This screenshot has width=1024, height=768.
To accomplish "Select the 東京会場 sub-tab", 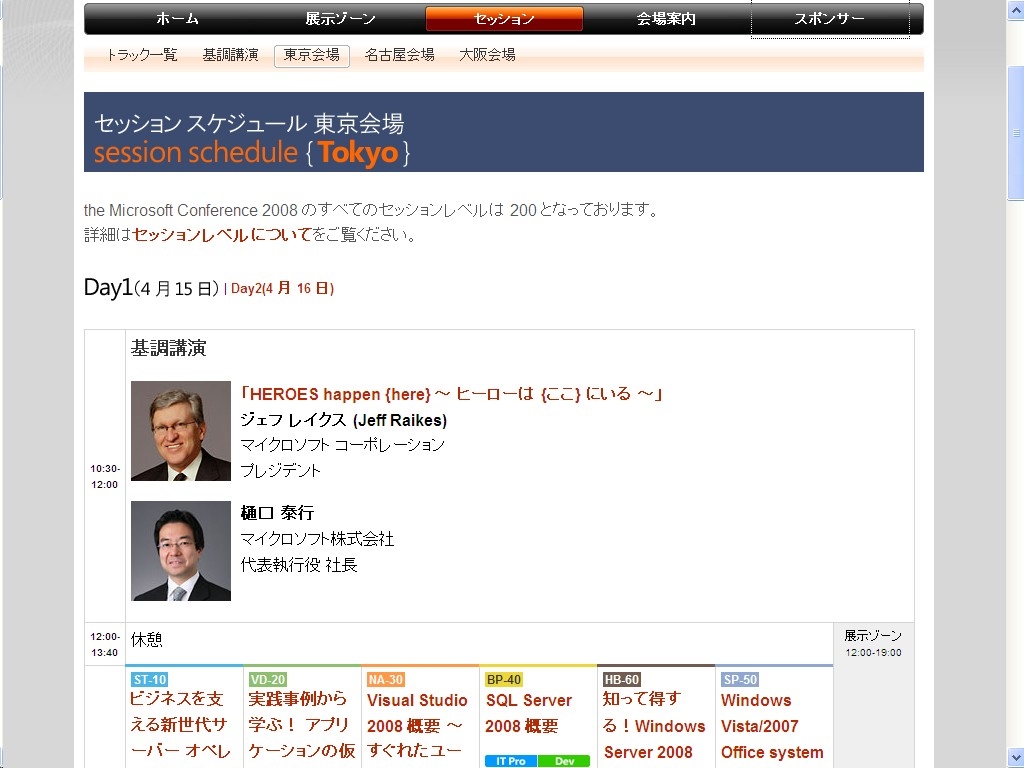I will [x=312, y=56].
